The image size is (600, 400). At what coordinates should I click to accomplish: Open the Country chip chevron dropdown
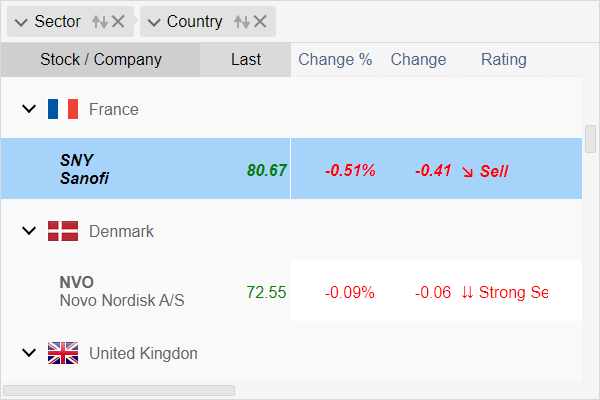coord(153,21)
